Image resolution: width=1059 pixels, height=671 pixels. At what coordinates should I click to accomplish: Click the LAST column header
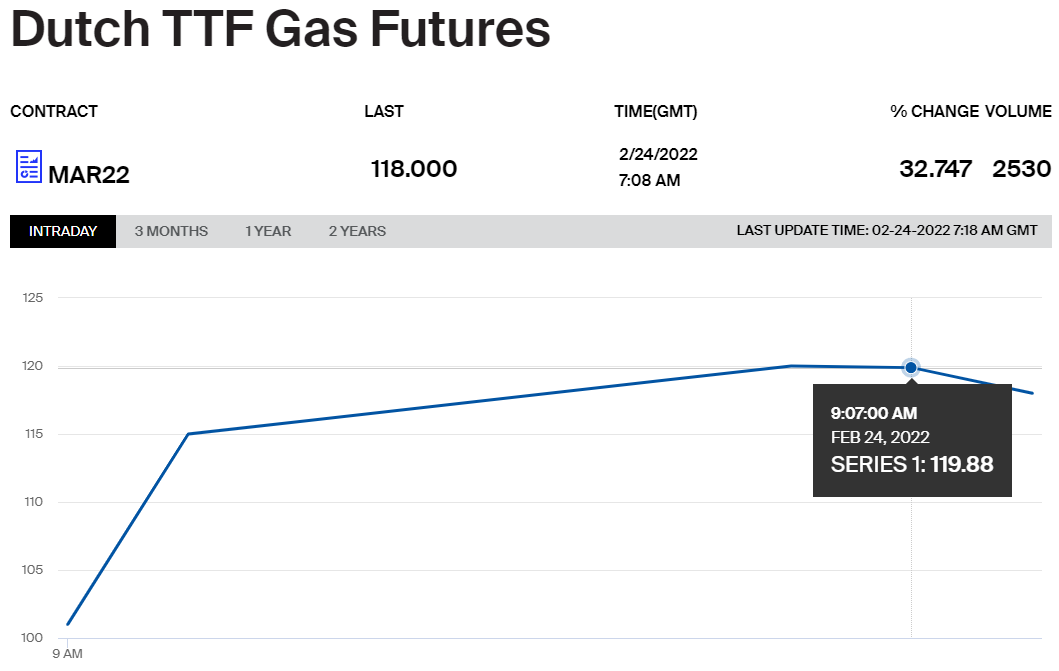tap(384, 111)
